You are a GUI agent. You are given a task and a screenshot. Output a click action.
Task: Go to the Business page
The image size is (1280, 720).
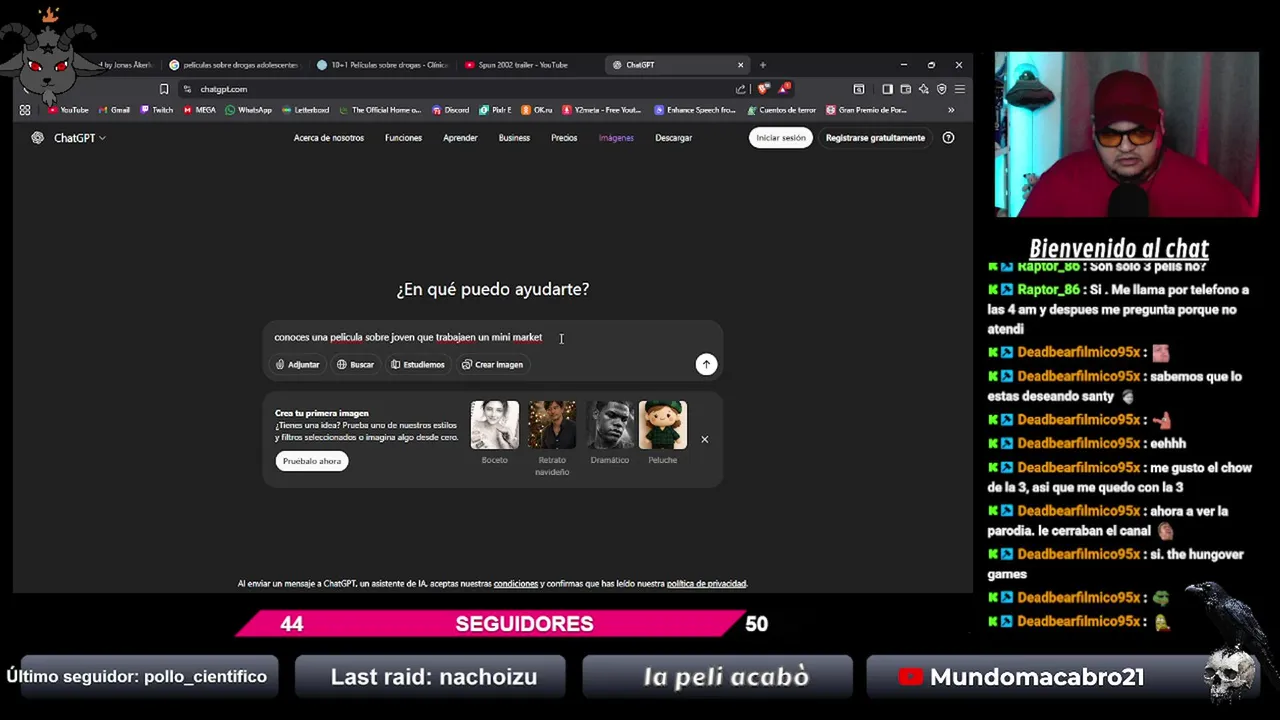pyautogui.click(x=514, y=138)
